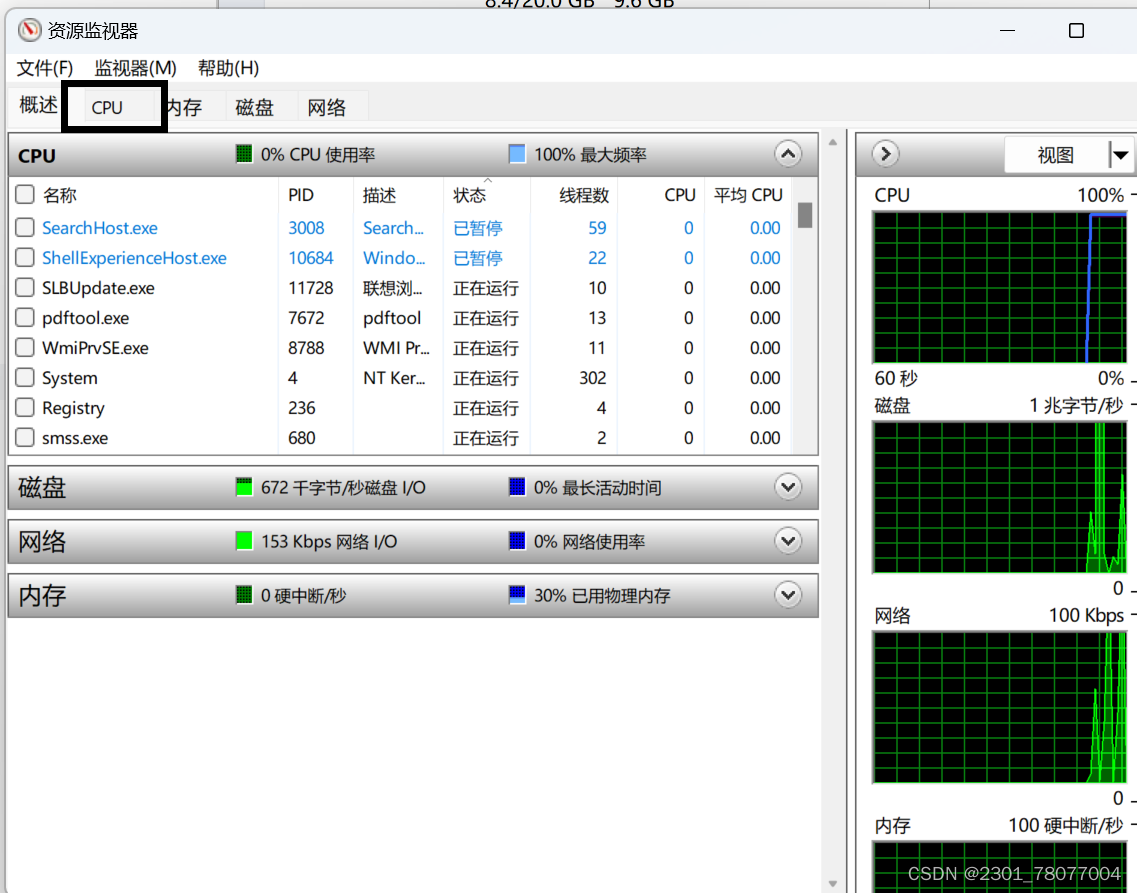Image resolution: width=1137 pixels, height=893 pixels.
Task: Tick the select-all checkbox beside 名称
Action: tap(25, 194)
